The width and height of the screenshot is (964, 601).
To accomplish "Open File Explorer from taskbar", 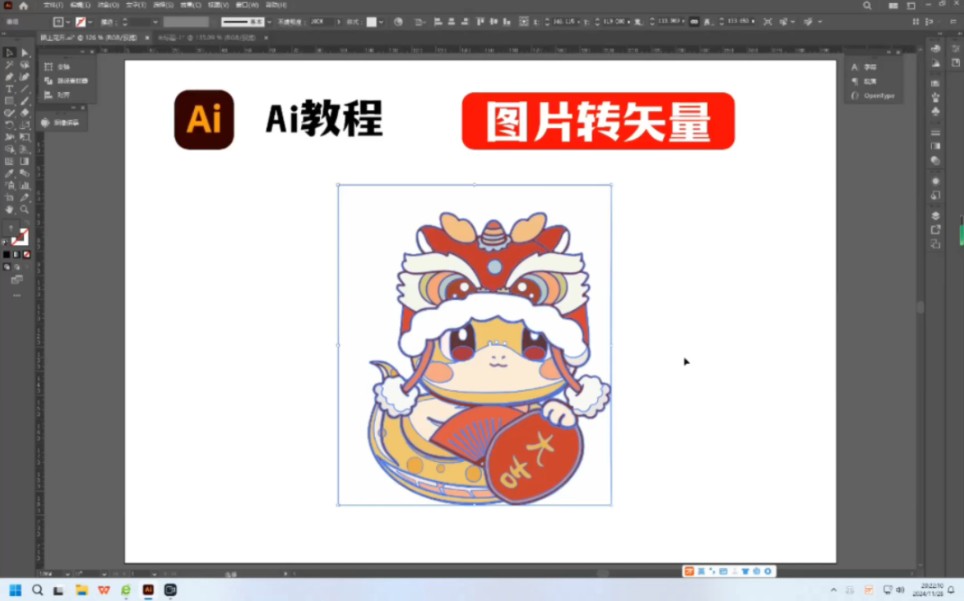I will click(x=81, y=590).
